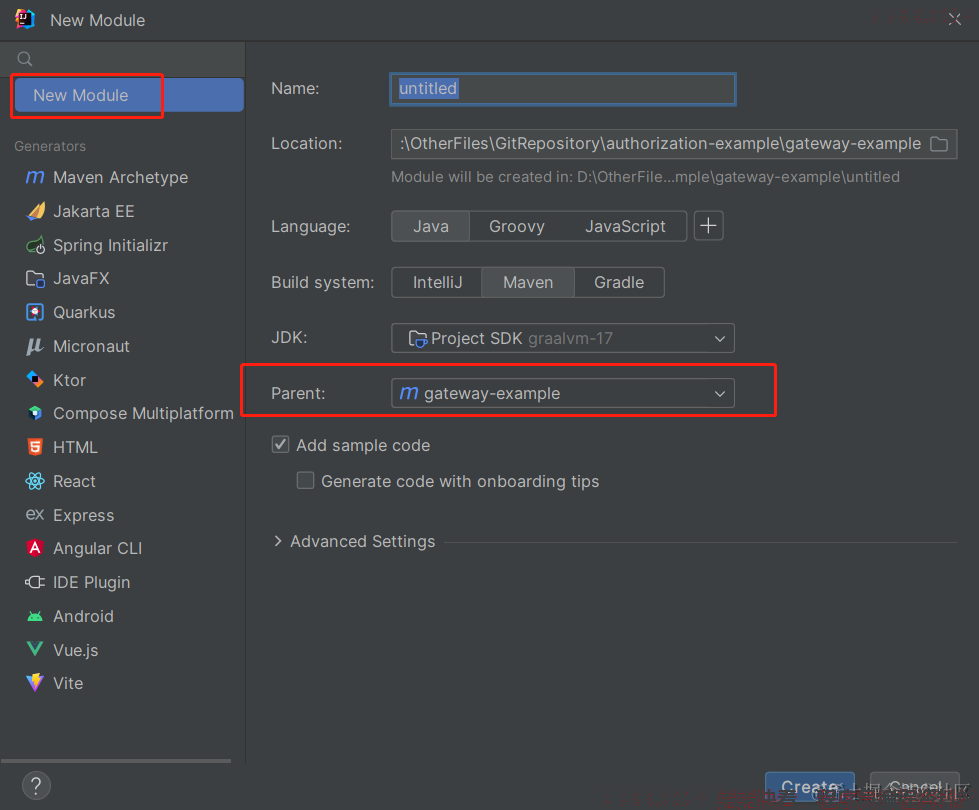Browse location with folder icon
The image size is (979, 810).
(x=939, y=144)
